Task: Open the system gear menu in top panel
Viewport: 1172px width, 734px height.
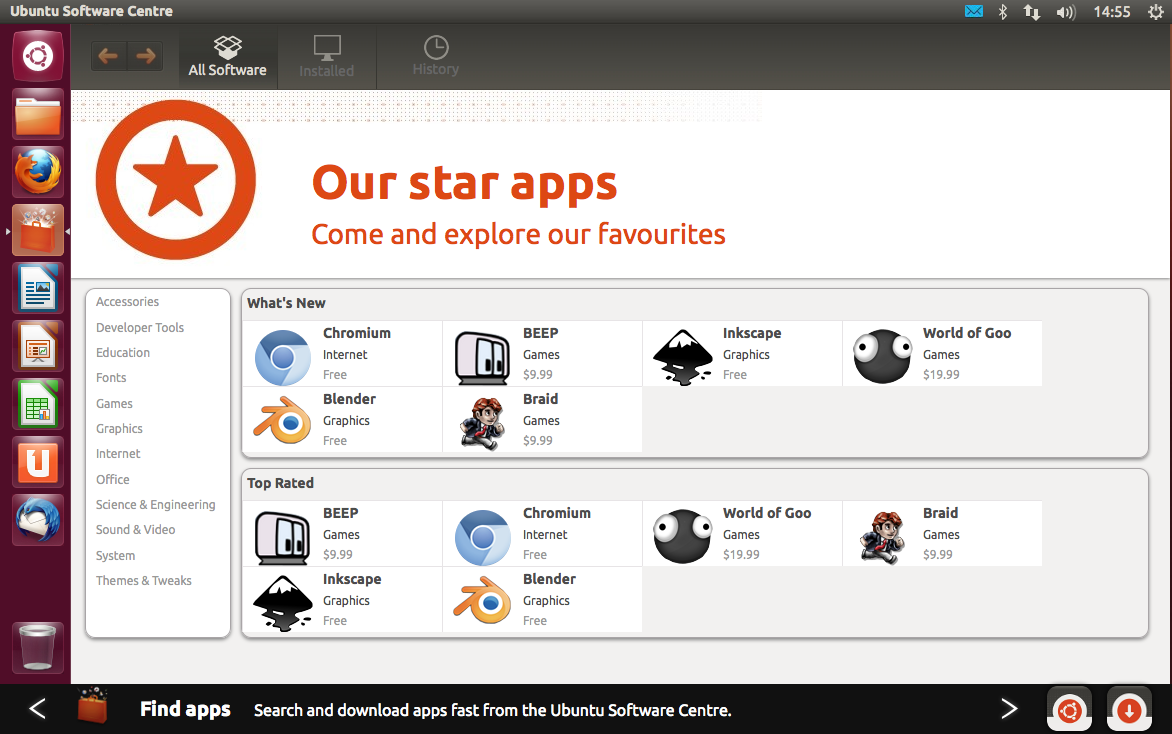Action: (x=1156, y=11)
